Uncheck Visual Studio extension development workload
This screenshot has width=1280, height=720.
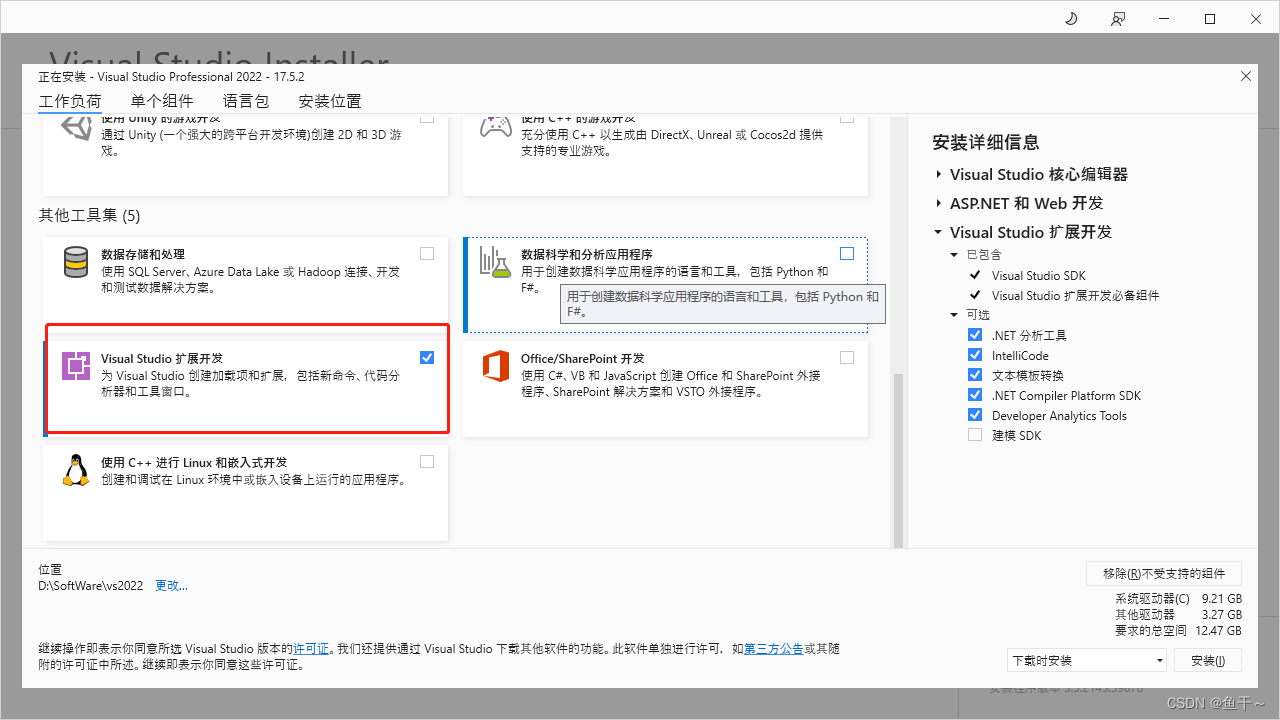click(427, 358)
